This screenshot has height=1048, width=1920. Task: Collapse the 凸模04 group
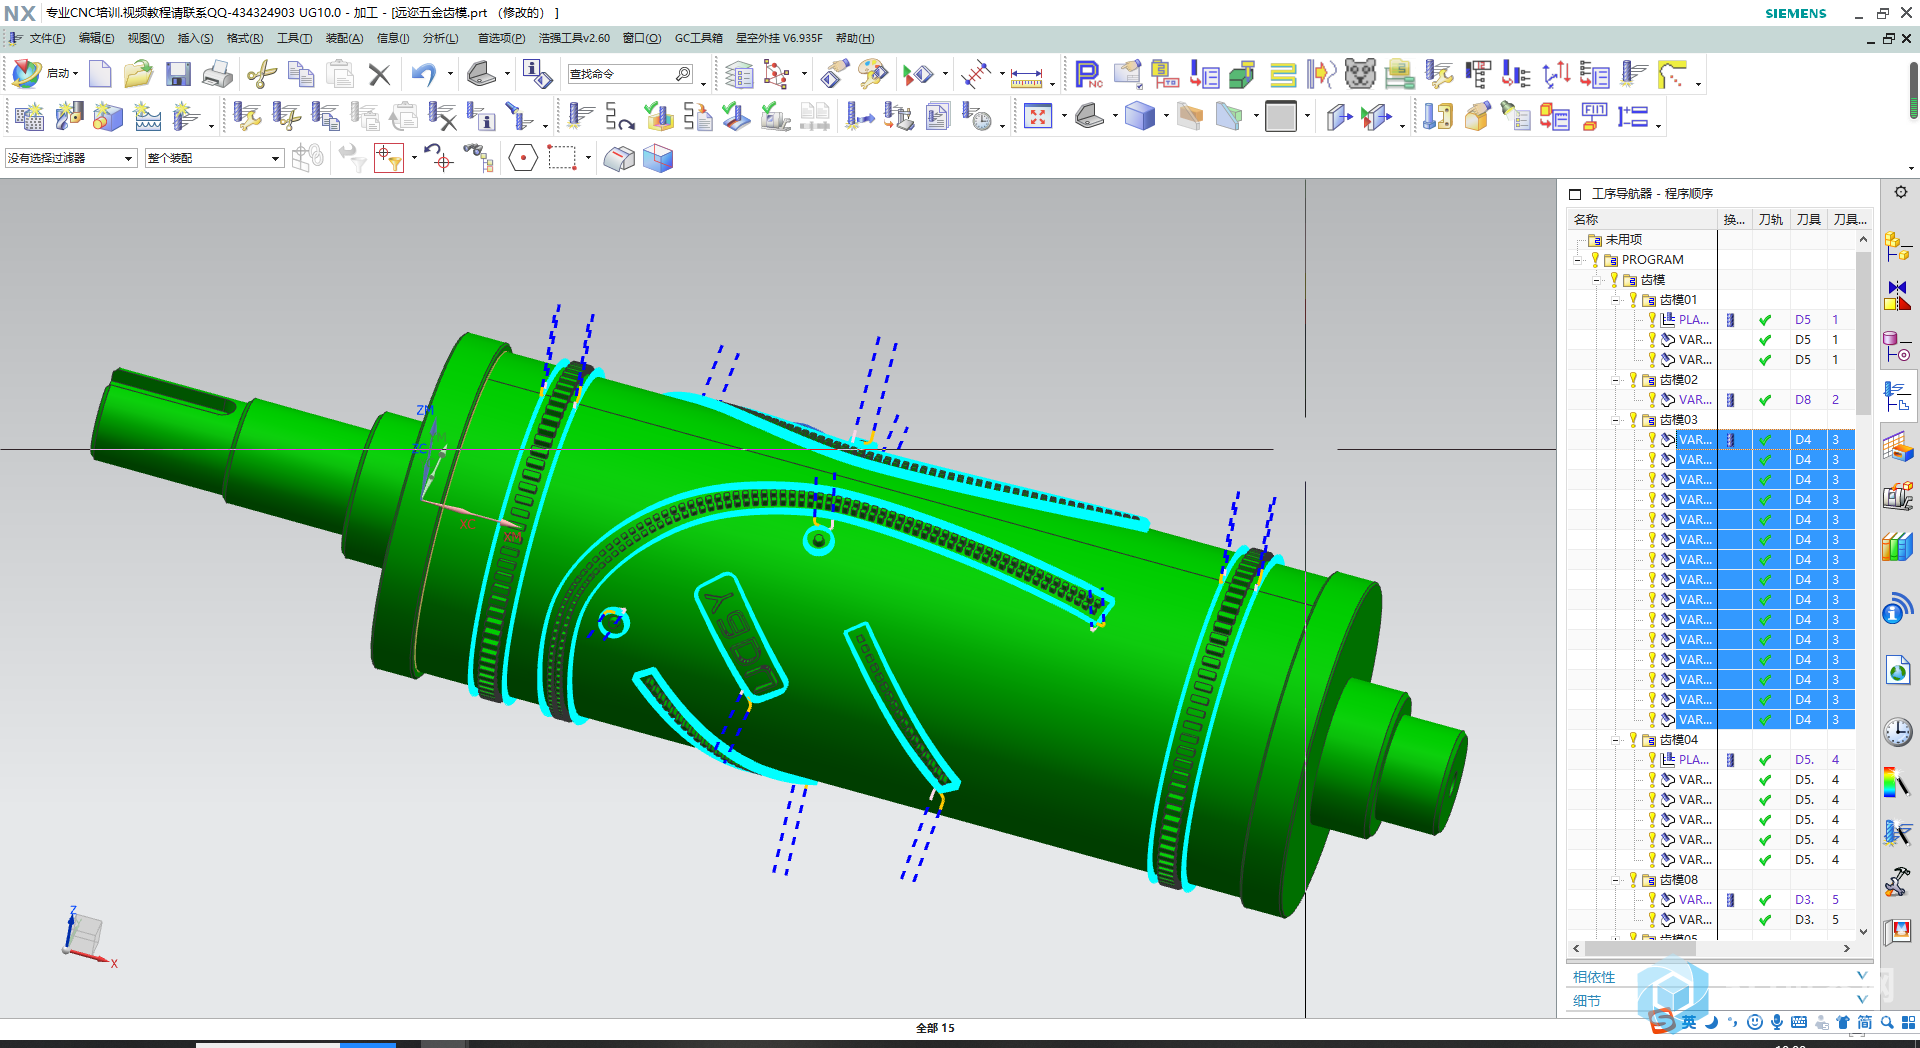pyautogui.click(x=1616, y=740)
